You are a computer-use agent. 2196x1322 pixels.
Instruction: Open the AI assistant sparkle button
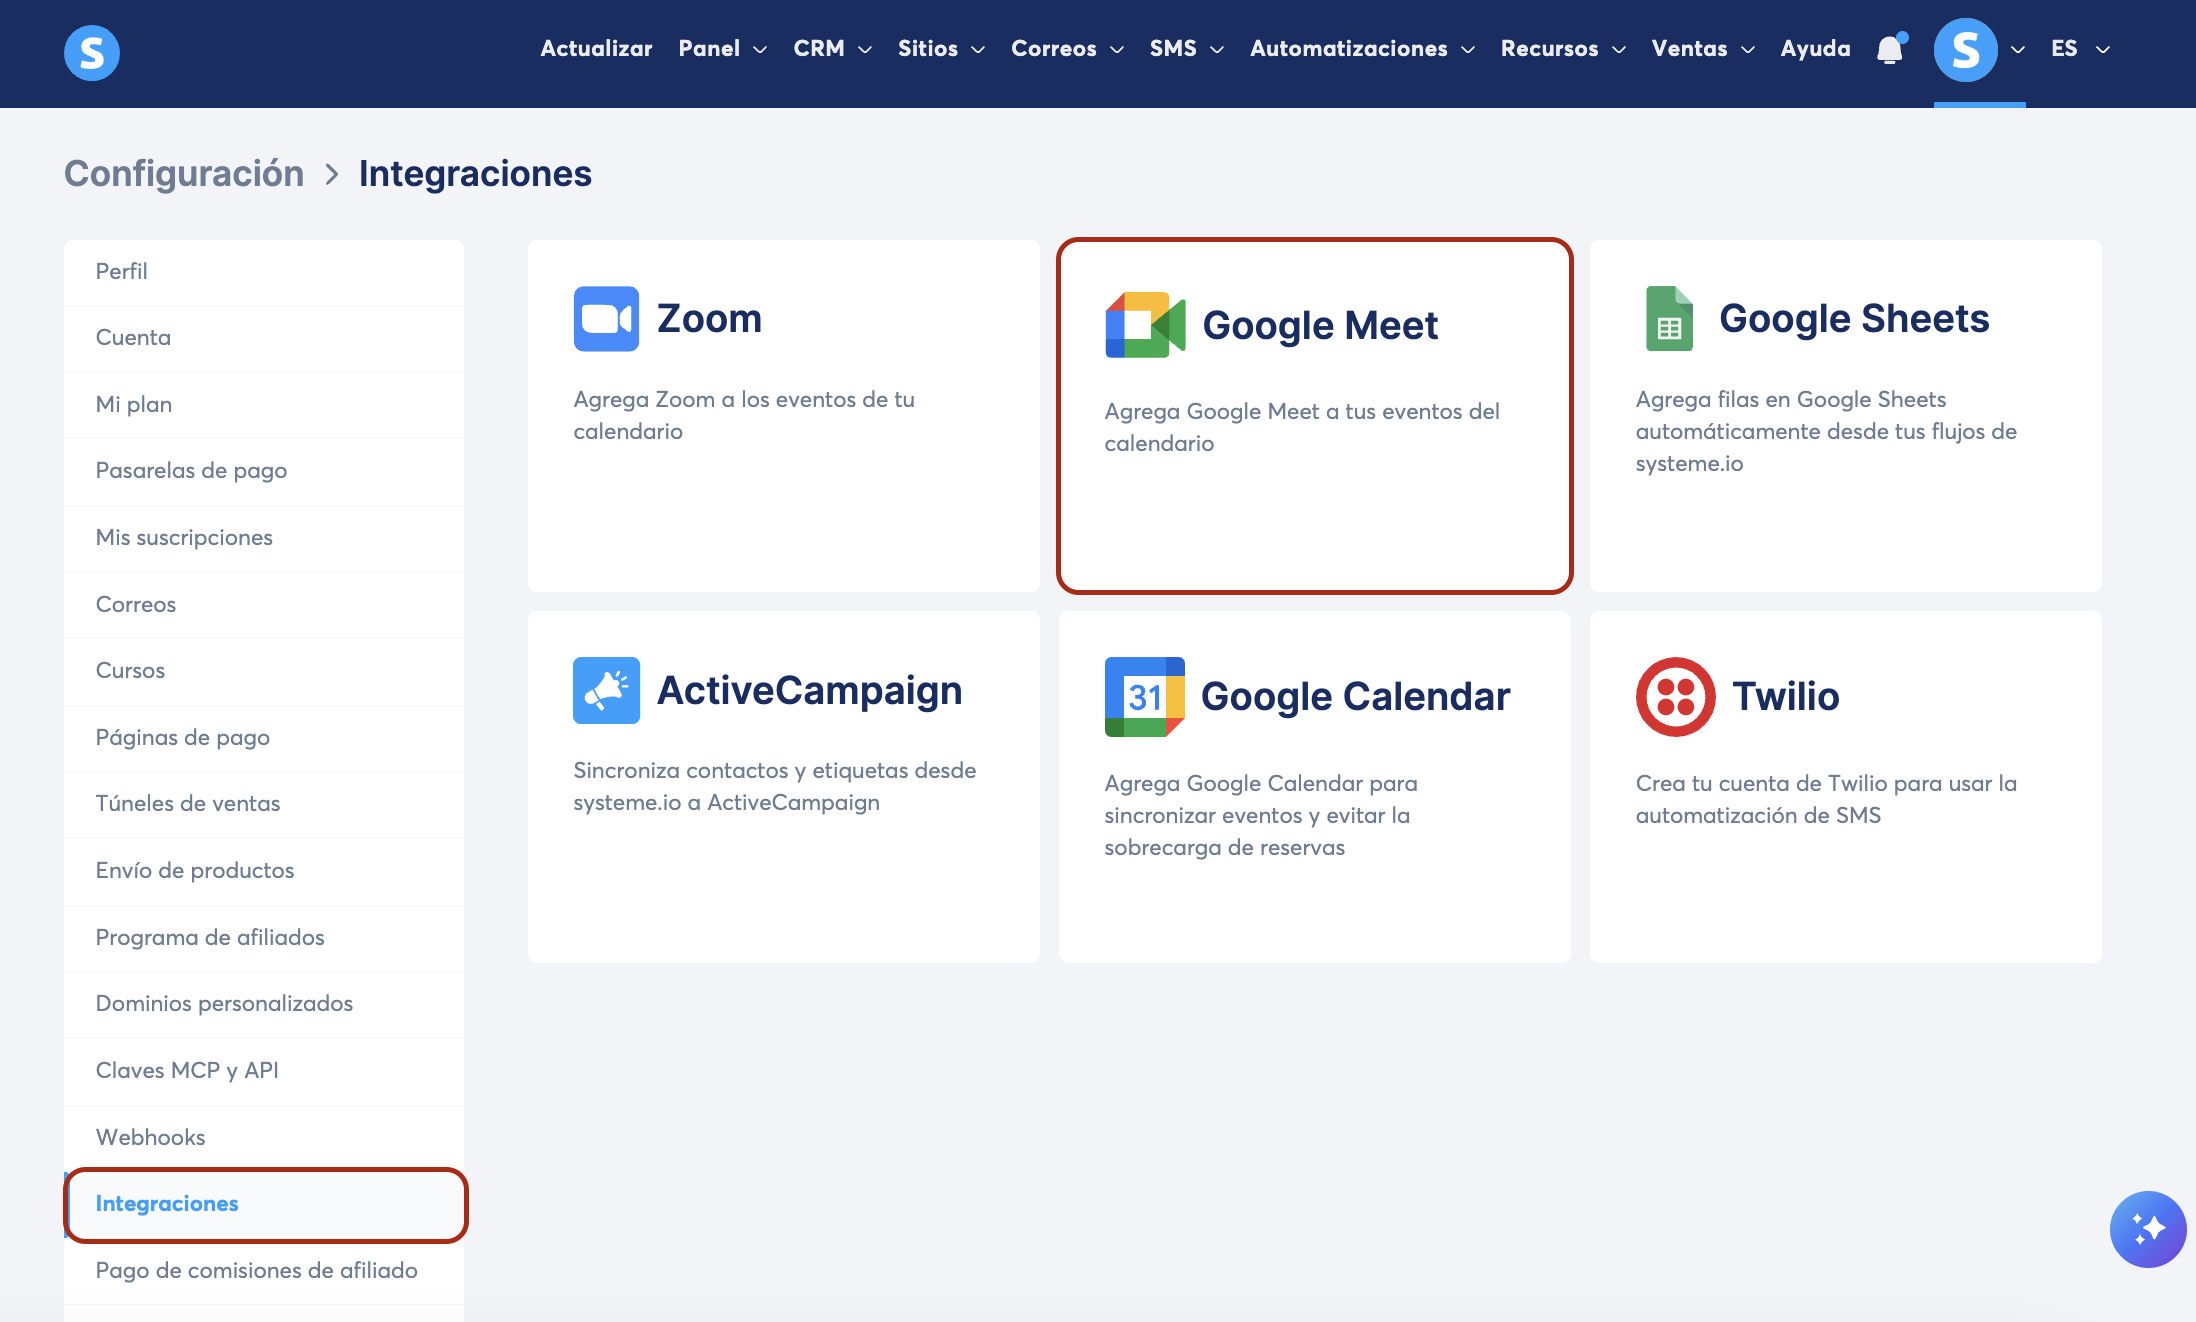(x=2148, y=1229)
